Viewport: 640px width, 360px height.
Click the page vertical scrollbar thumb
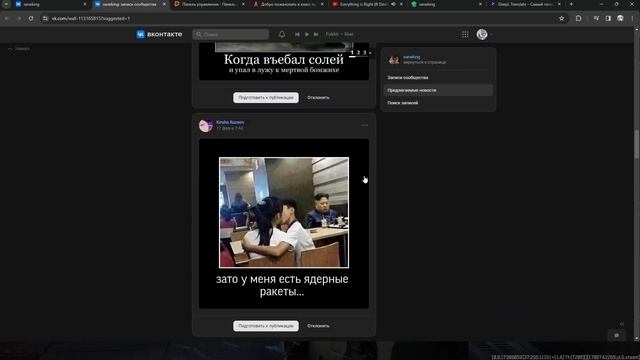[x=636, y=144]
